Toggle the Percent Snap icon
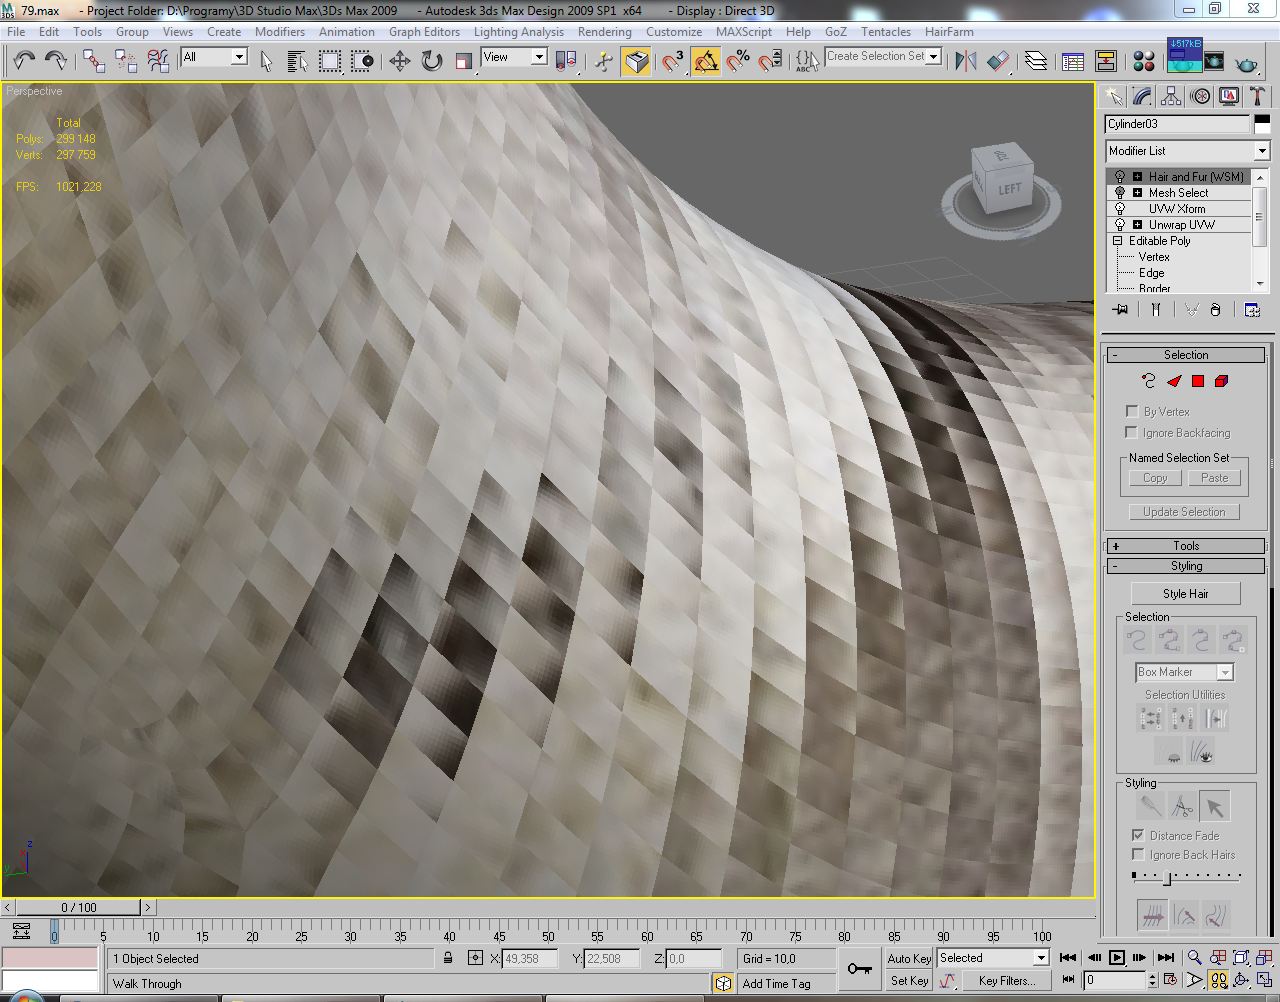The height and width of the screenshot is (1002, 1280). (738, 61)
